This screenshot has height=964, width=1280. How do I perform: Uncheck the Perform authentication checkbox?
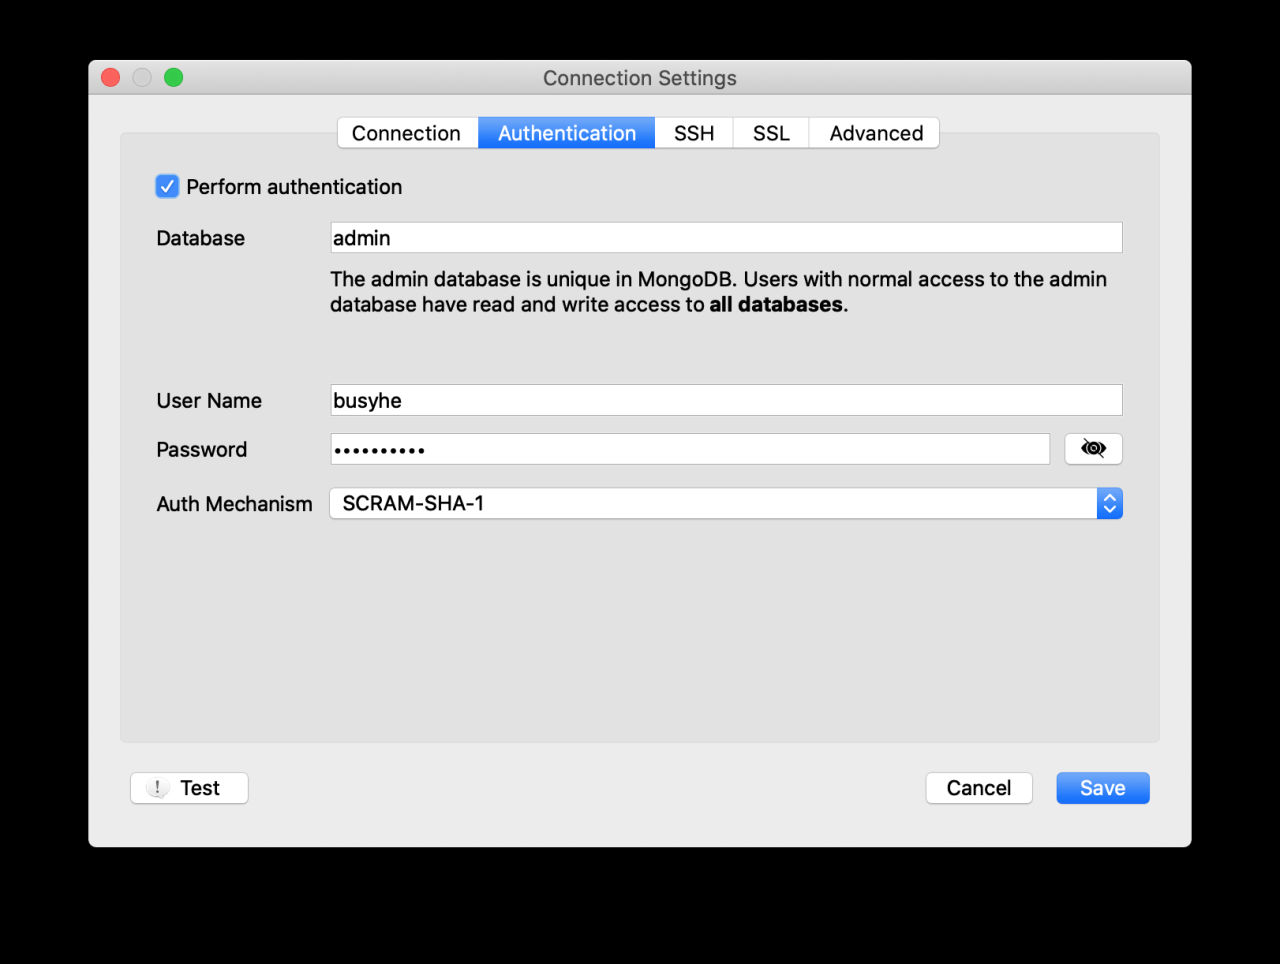tap(167, 187)
